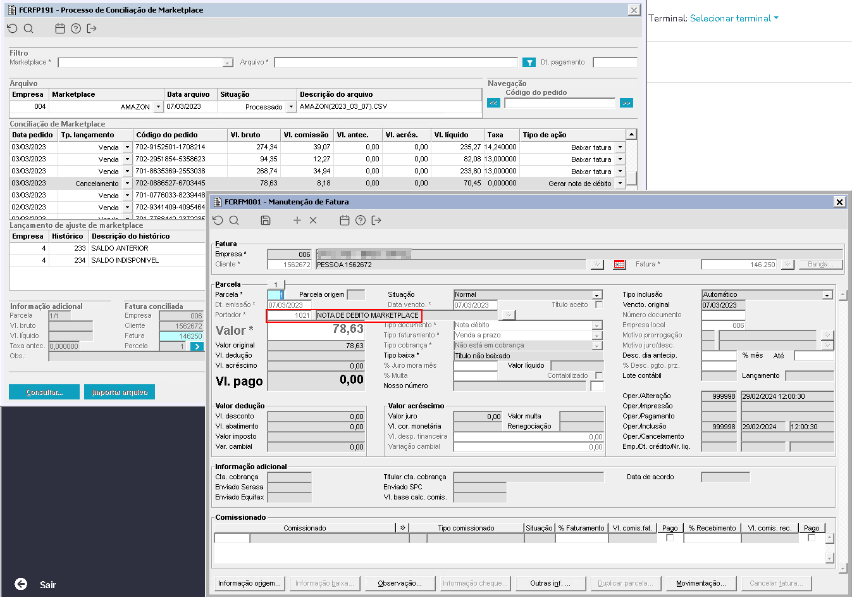Click next order navigation arrow button

[627, 103]
